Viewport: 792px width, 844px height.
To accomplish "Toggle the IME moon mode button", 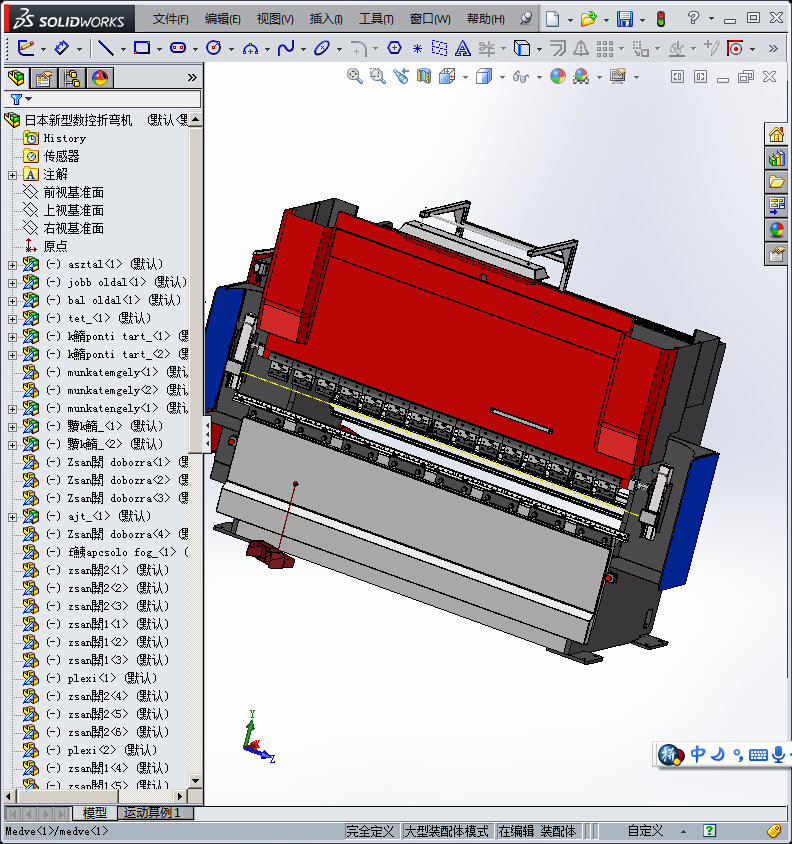I will (718, 754).
